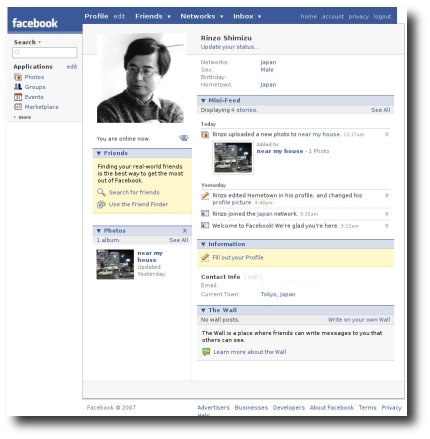Image resolution: width=430 pixels, height=439 pixels.
Task: Open the Events calendar icon
Action: 18,97
